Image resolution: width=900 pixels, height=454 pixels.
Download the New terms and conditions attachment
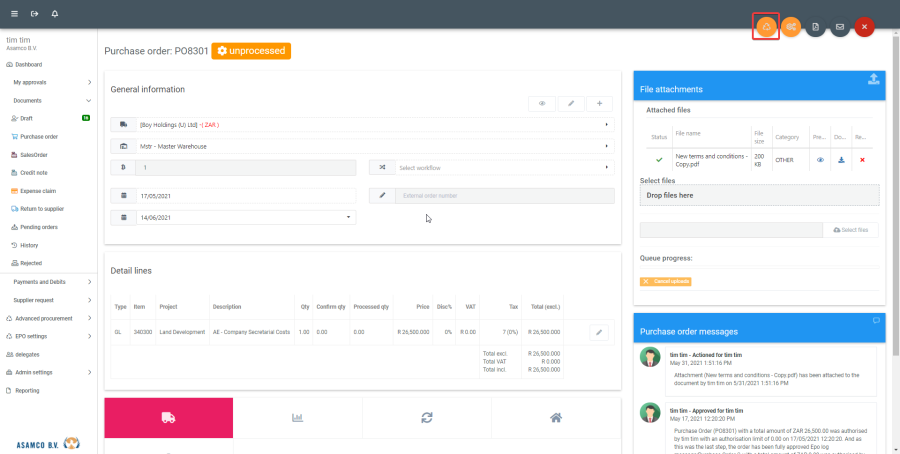(841, 160)
